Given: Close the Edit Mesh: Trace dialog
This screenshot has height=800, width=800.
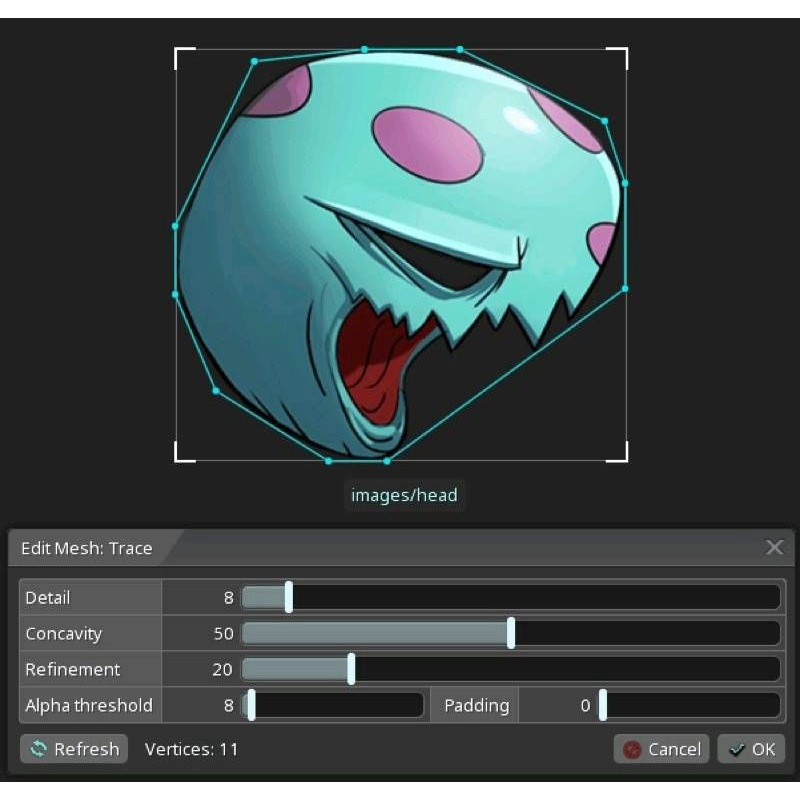Looking at the screenshot, I should pos(774,547).
